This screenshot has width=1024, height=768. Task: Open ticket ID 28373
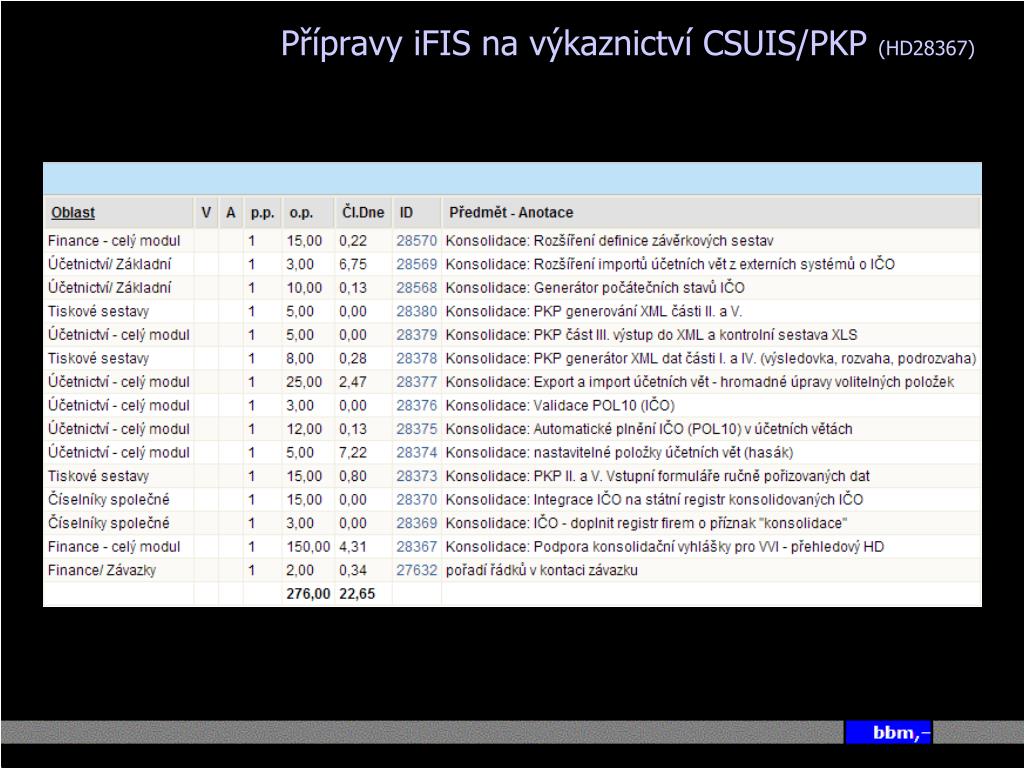pyautogui.click(x=416, y=476)
